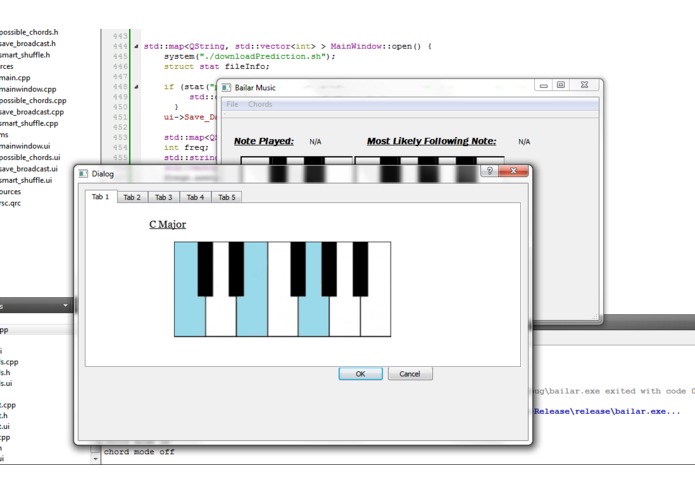This screenshot has height=494, width=695.
Task: Click the C-sharp black key on the piano
Action: click(x=205, y=269)
